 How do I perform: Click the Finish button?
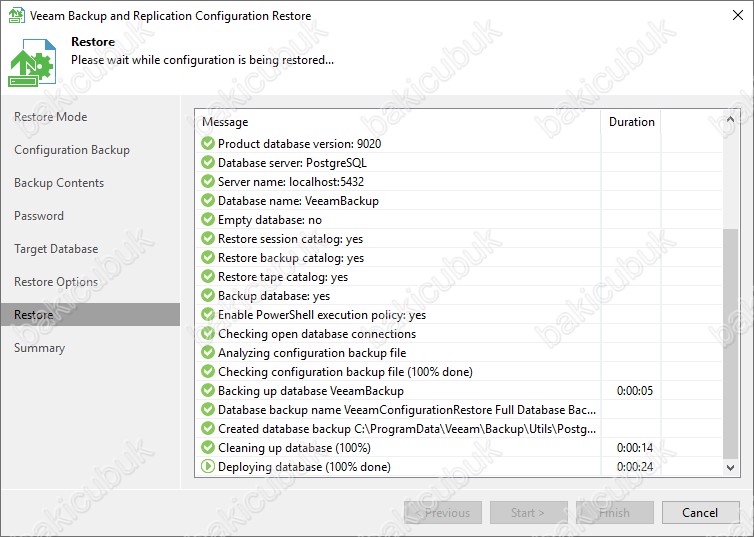(x=615, y=512)
